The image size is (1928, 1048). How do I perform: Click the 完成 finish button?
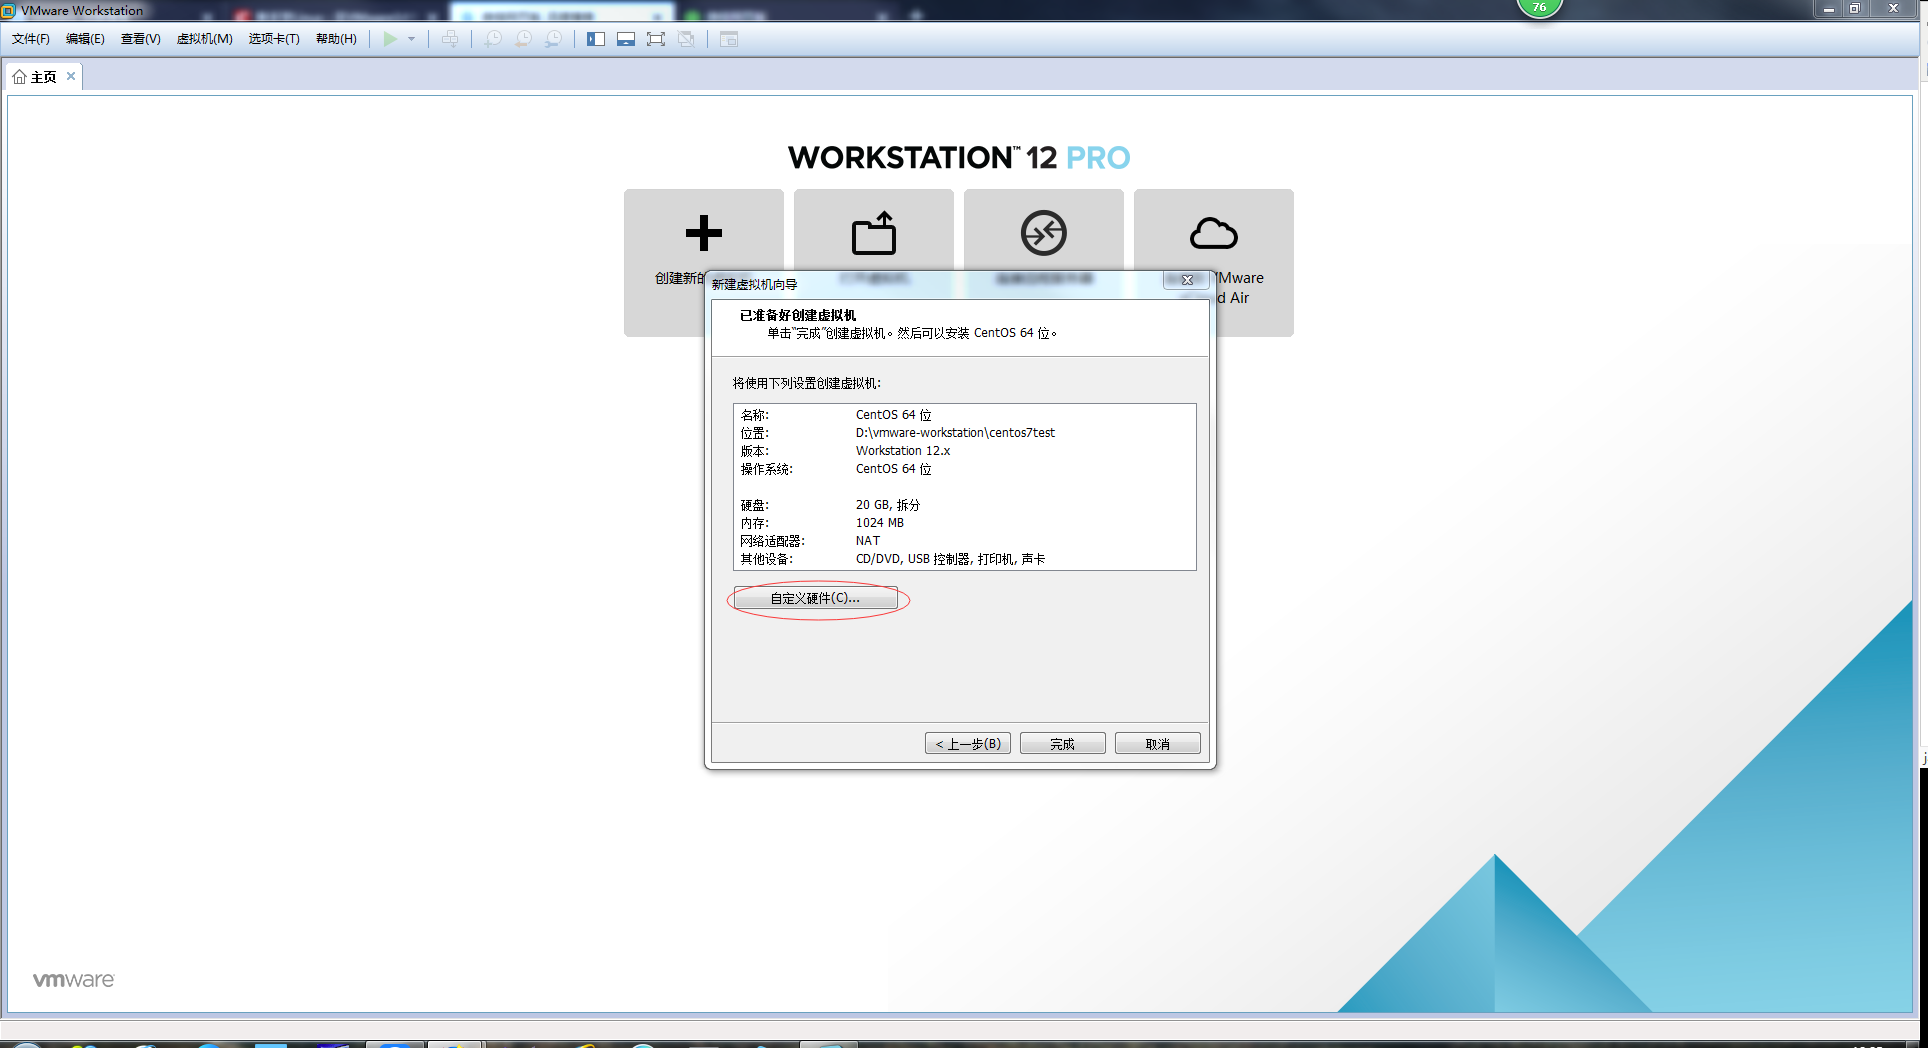click(1062, 744)
